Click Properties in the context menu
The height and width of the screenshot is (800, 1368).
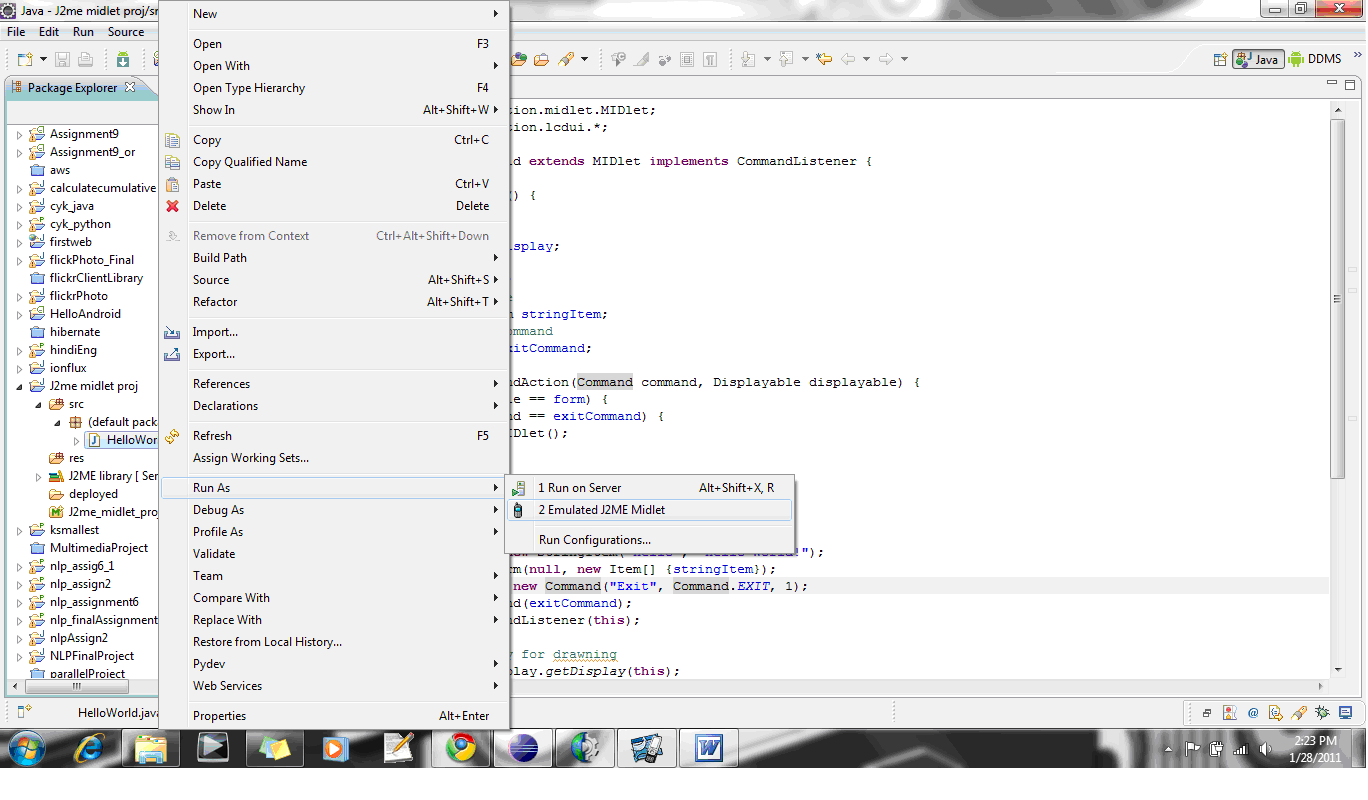(219, 716)
